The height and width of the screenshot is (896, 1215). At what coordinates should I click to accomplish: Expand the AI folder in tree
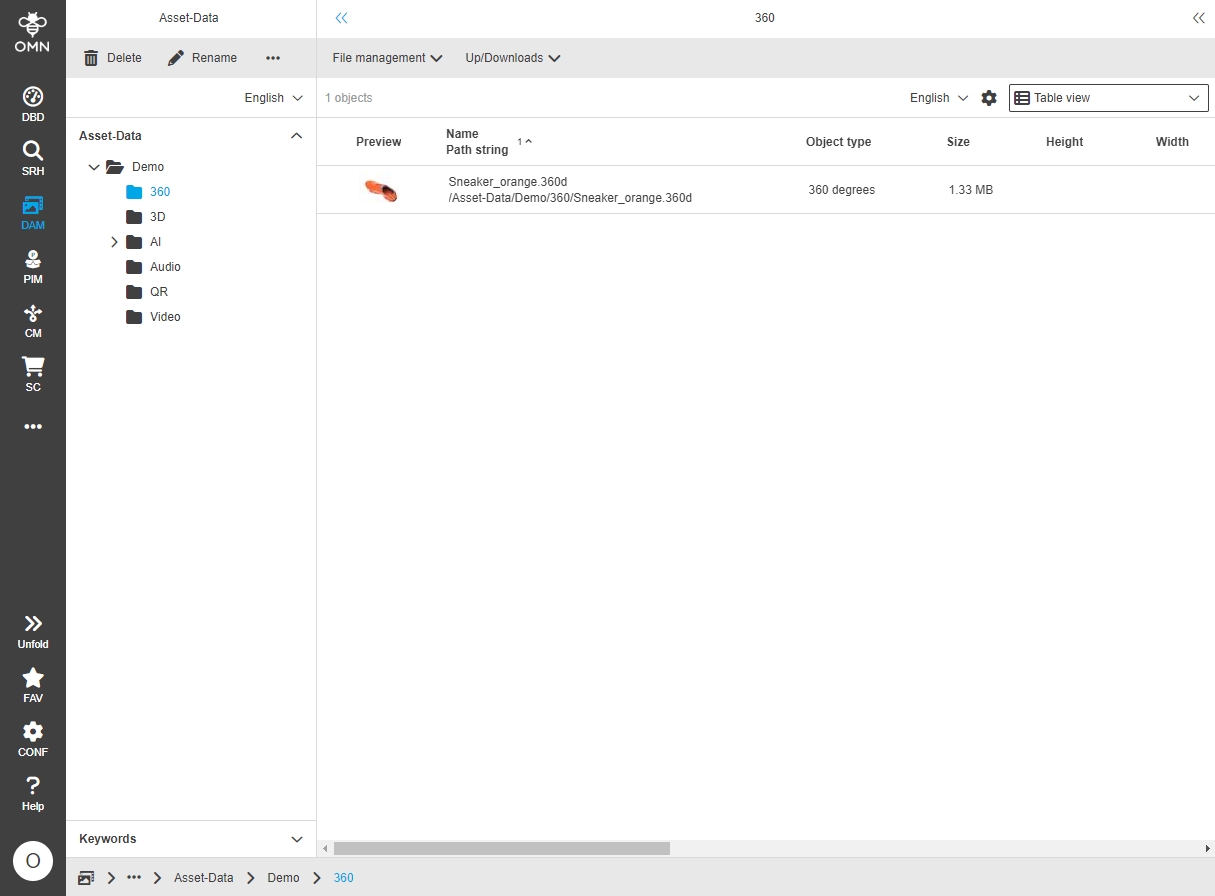114,242
